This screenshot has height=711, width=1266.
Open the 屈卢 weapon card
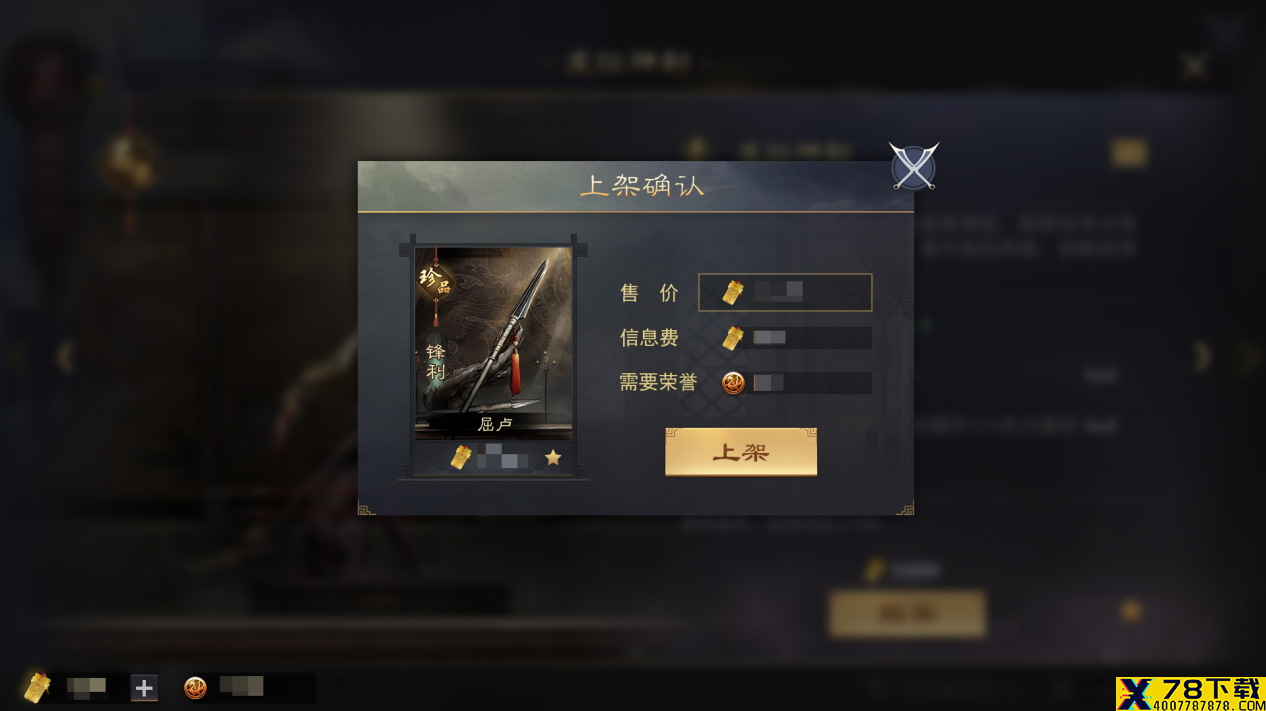tap(494, 343)
